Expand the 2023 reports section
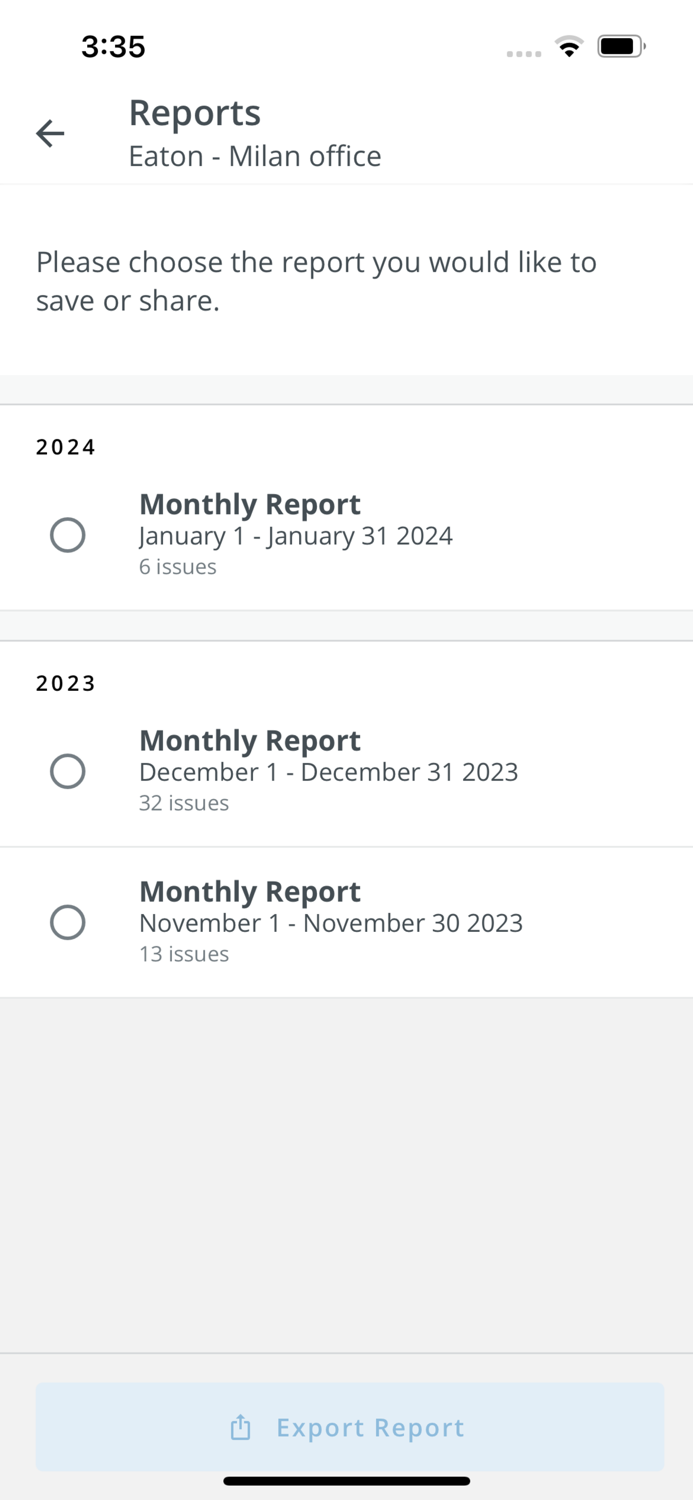The width and height of the screenshot is (693, 1500). 64,683
